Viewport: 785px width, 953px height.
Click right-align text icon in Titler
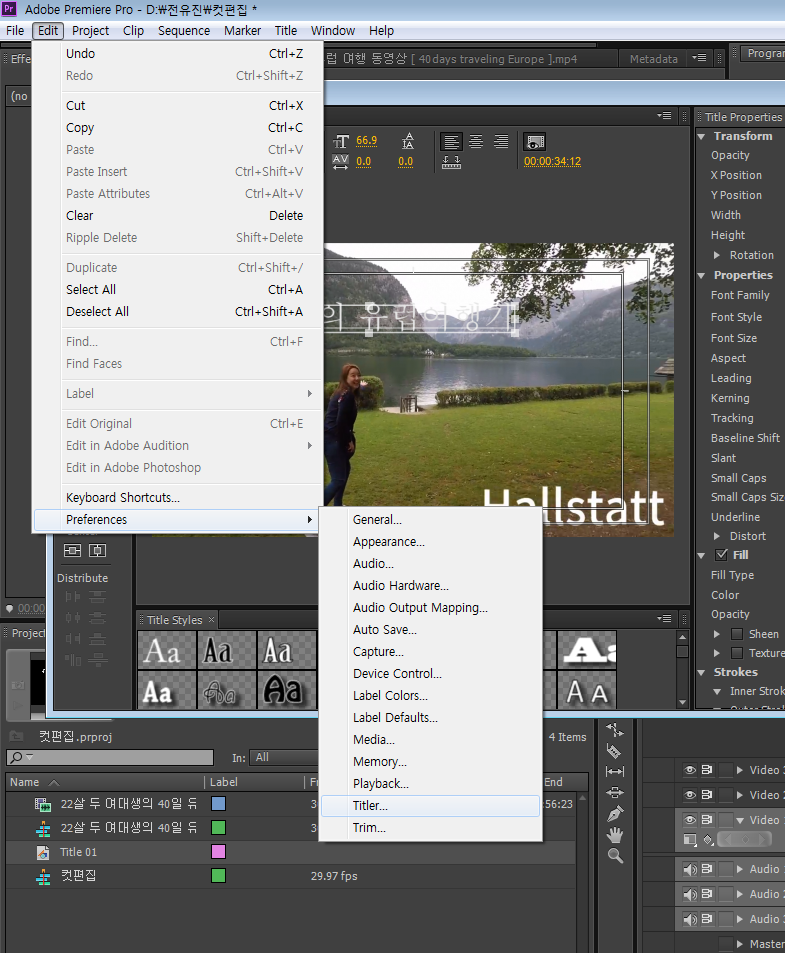tap(501, 142)
